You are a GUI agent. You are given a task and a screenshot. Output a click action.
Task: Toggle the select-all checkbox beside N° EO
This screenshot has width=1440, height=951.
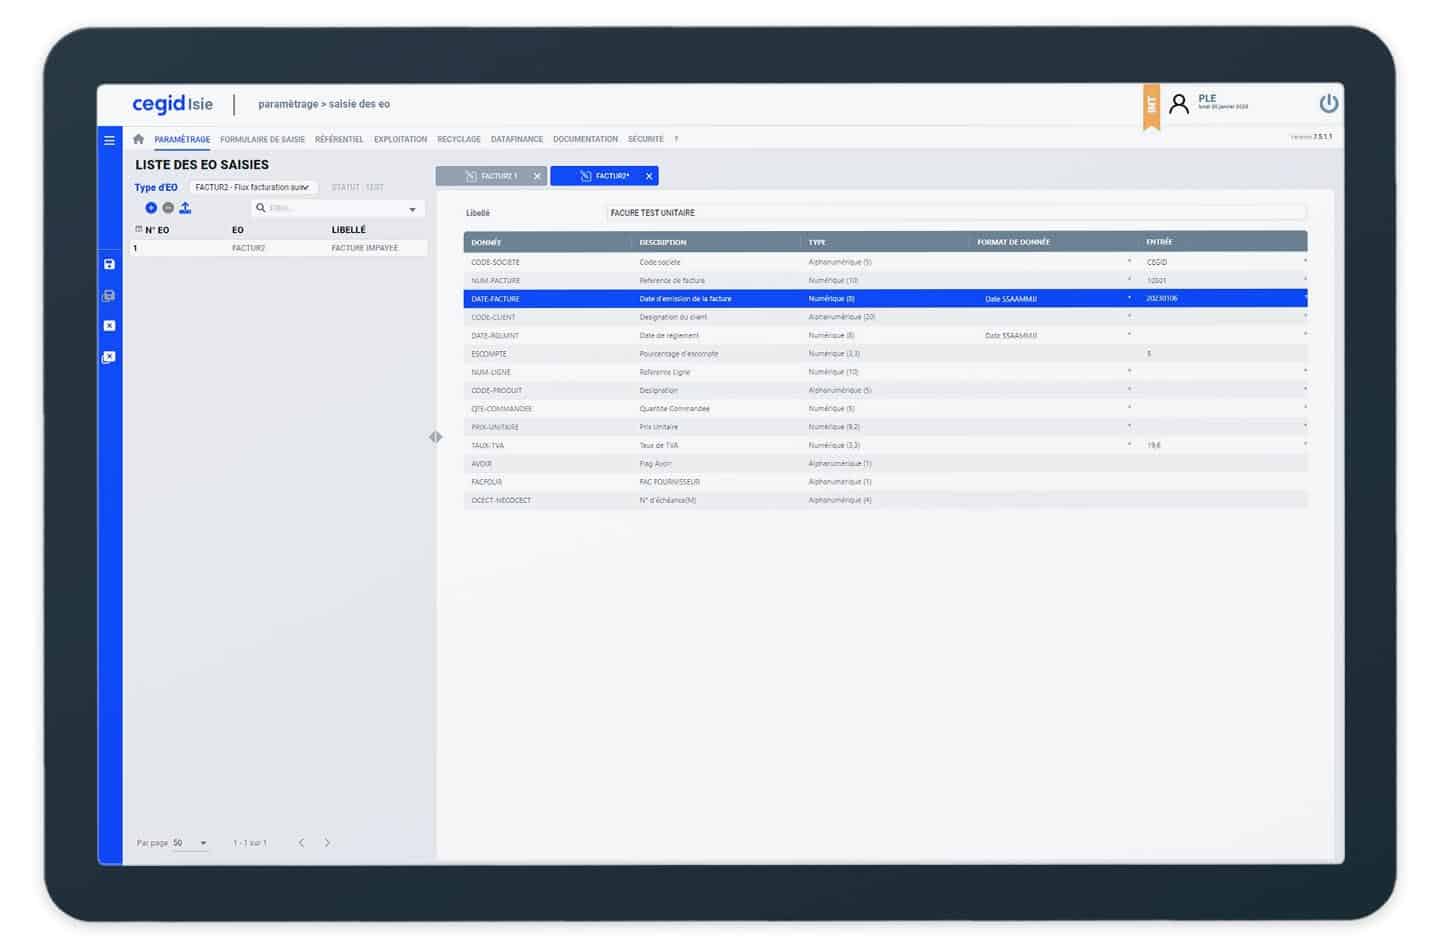[x=139, y=229]
